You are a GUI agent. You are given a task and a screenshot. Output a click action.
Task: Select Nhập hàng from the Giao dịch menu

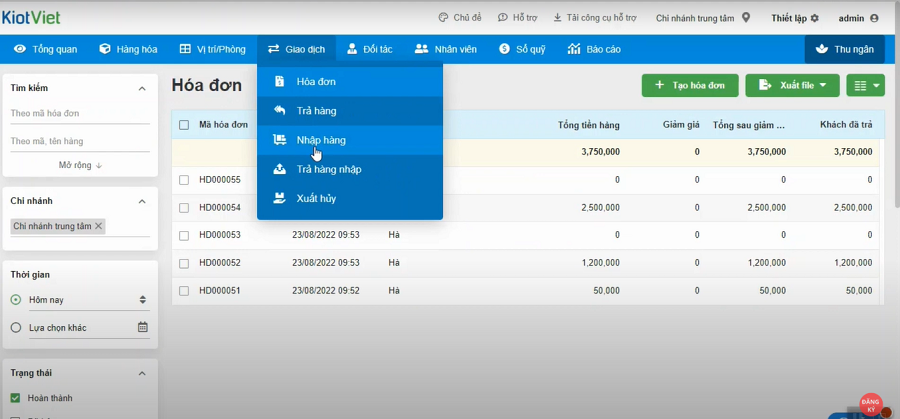(x=350, y=140)
